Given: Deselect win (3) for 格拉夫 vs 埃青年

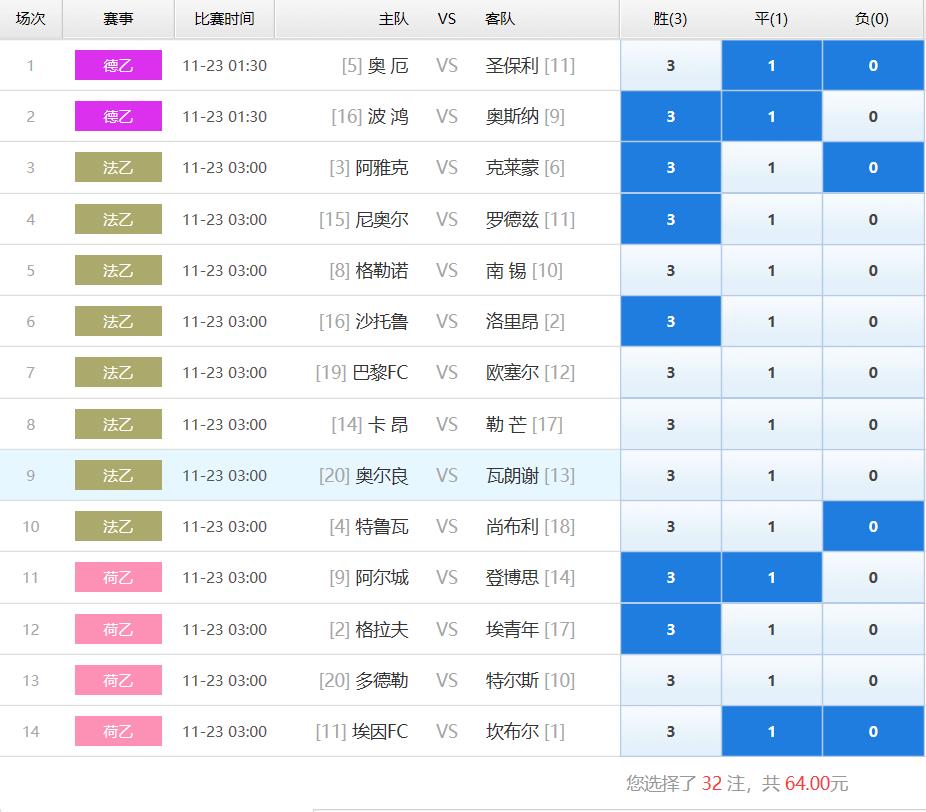Looking at the screenshot, I should tap(671, 630).
